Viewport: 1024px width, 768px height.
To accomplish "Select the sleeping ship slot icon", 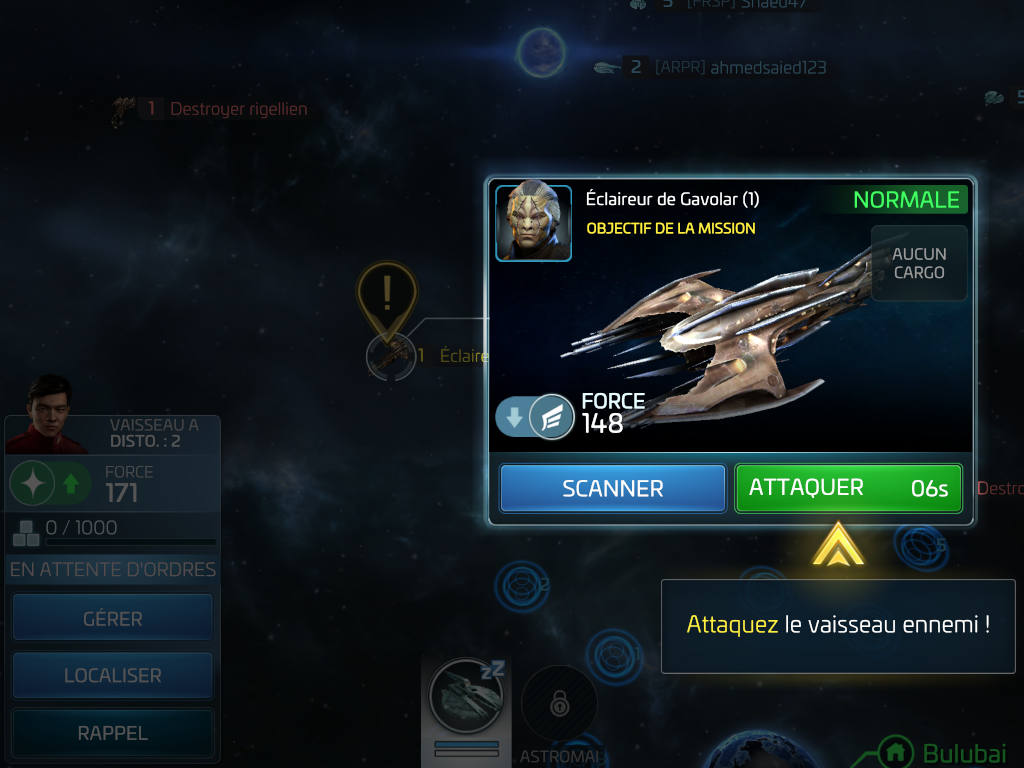I will [x=466, y=696].
